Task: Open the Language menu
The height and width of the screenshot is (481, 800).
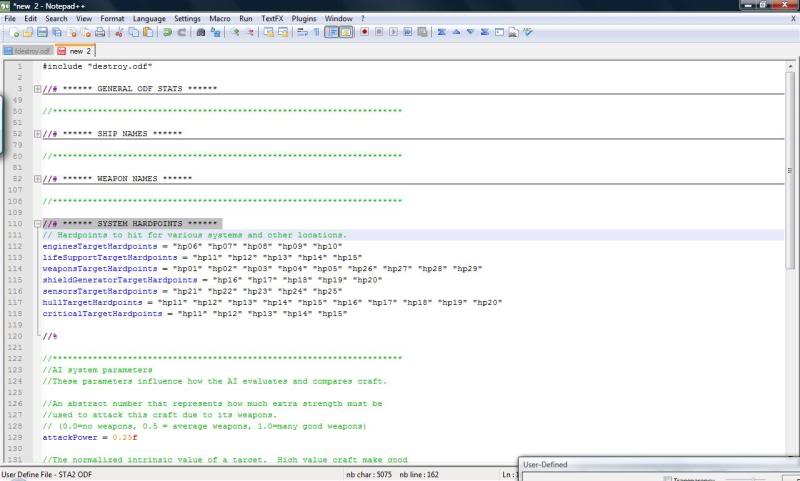Action: click(x=149, y=18)
